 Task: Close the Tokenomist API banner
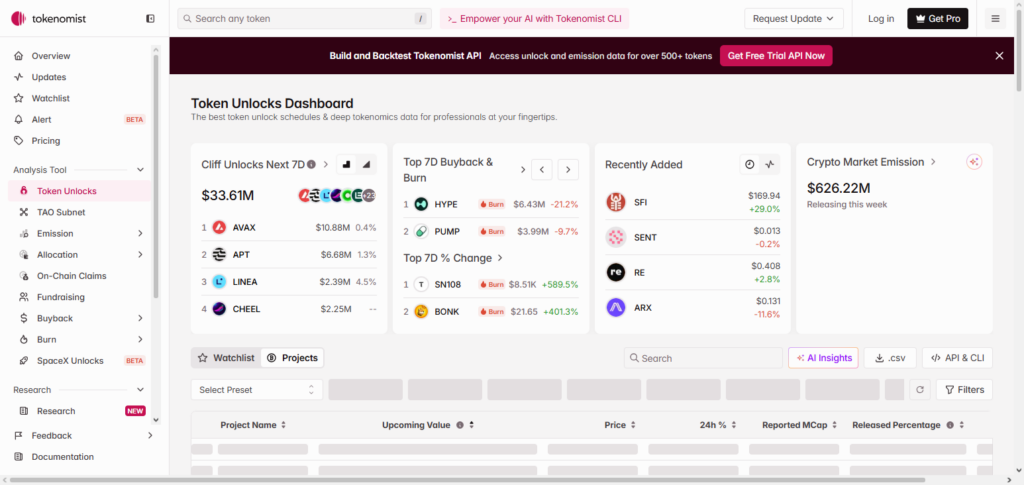pos(999,55)
